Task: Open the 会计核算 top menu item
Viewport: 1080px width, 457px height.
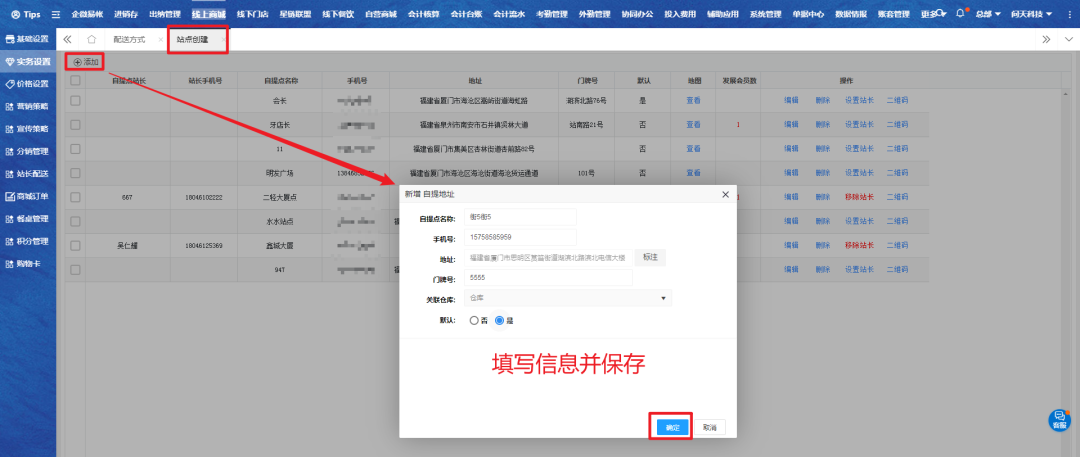Action: coord(426,15)
